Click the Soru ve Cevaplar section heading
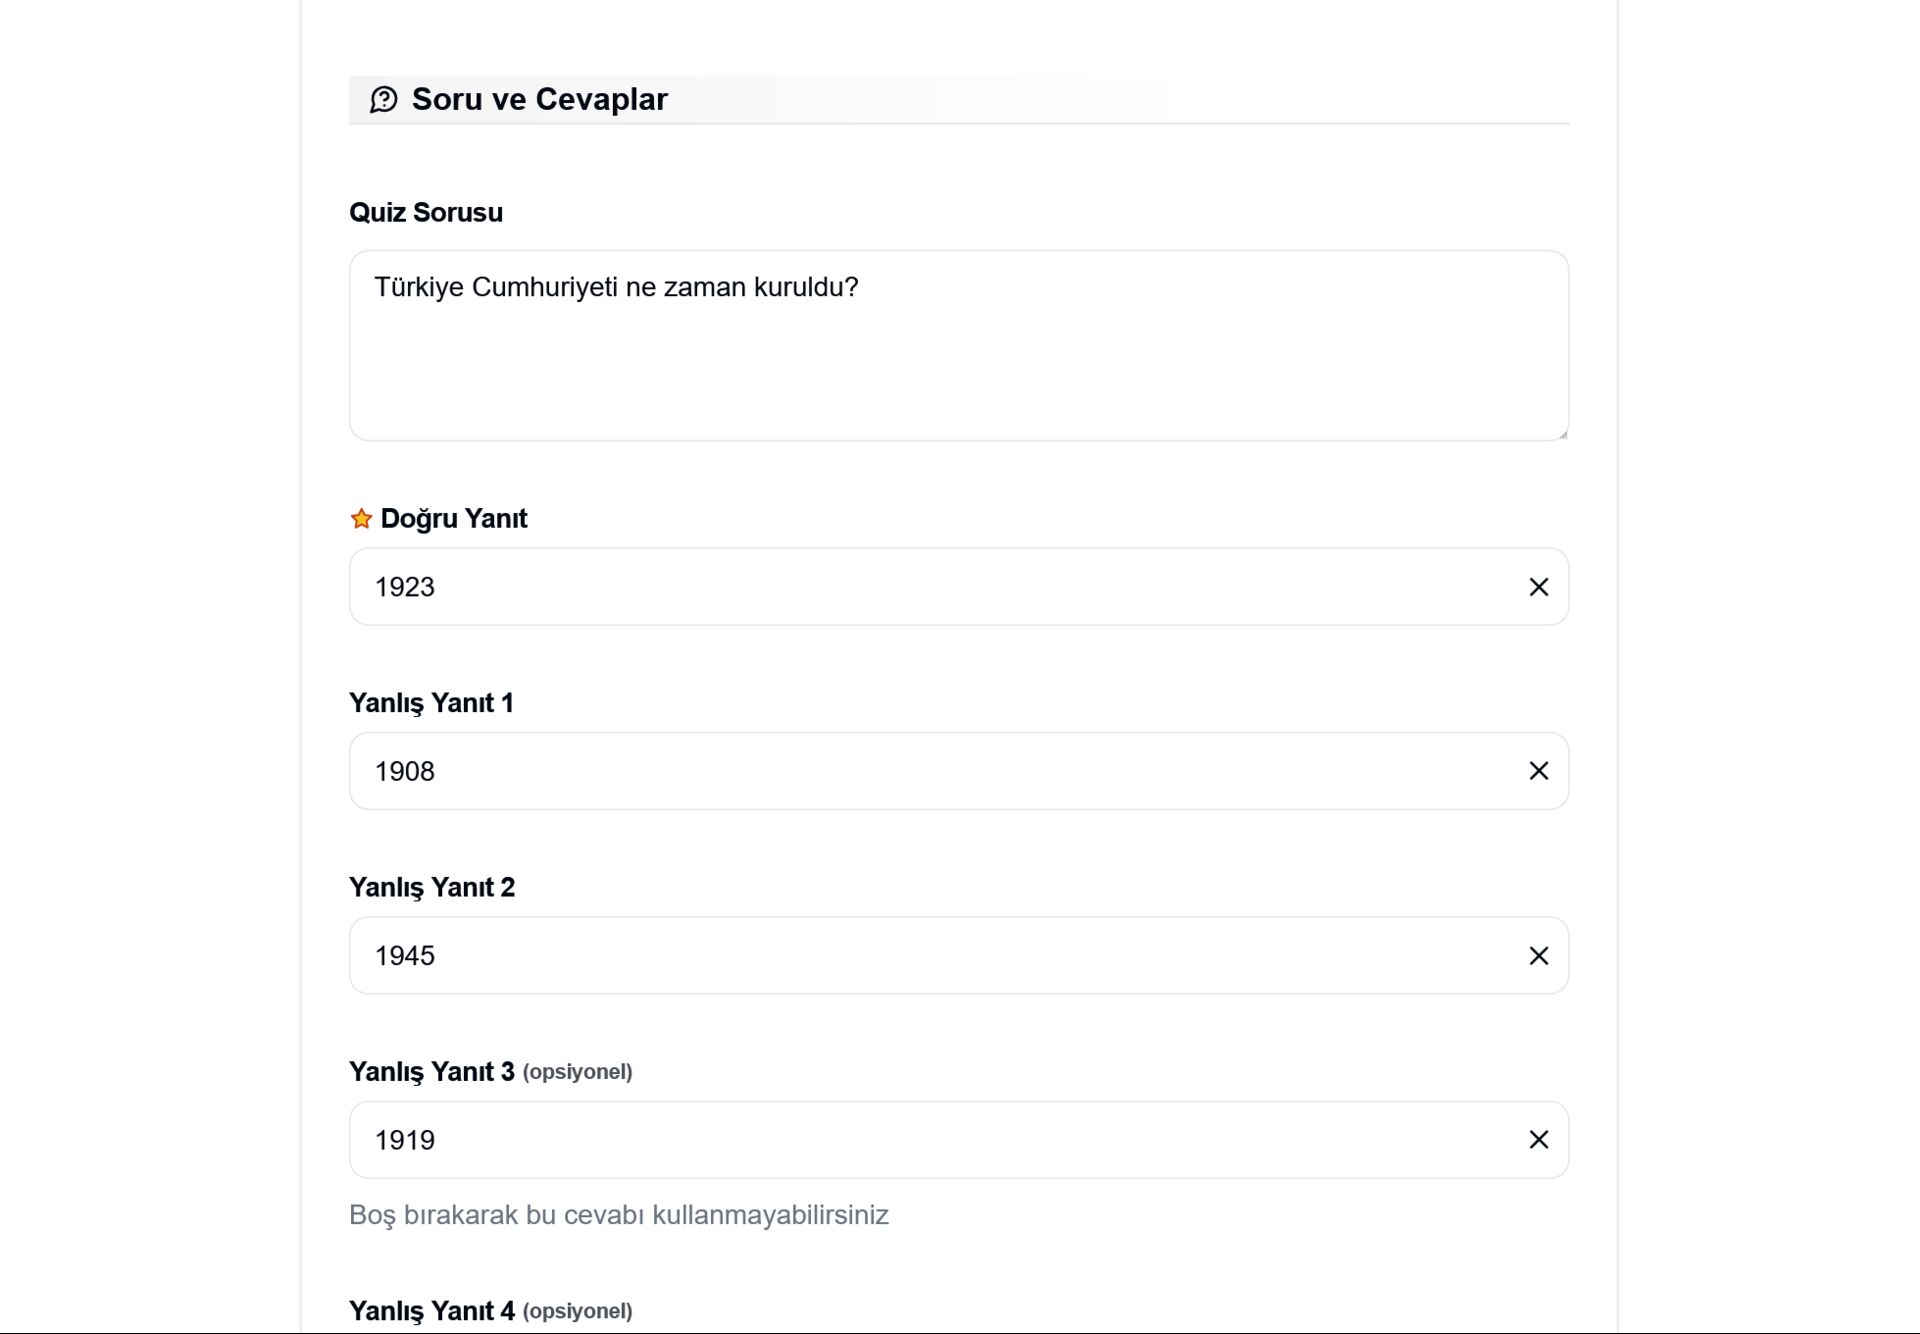This screenshot has height=1334, width=1920. coord(539,100)
